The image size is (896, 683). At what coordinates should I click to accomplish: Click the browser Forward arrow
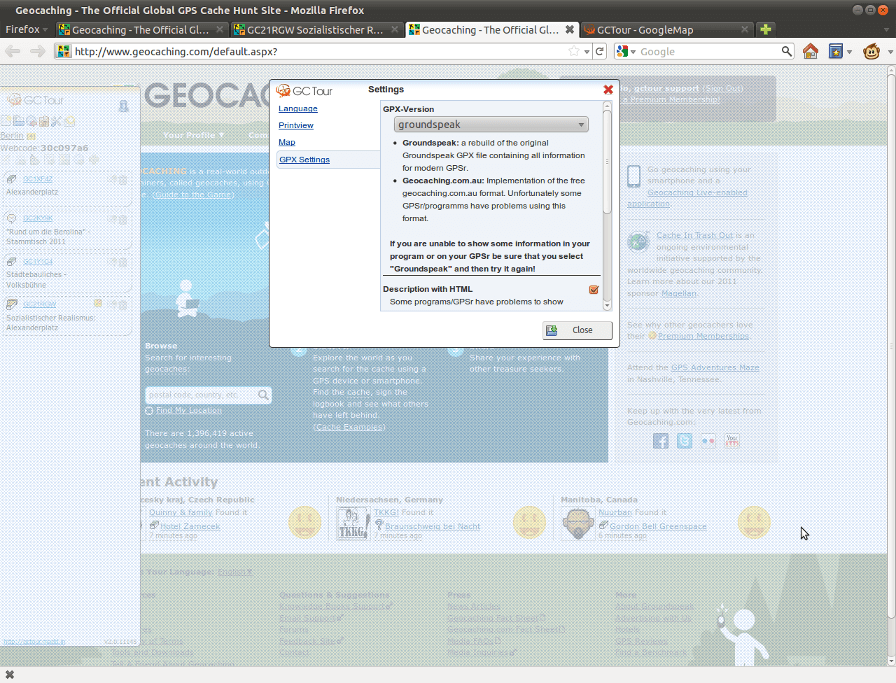[38, 51]
